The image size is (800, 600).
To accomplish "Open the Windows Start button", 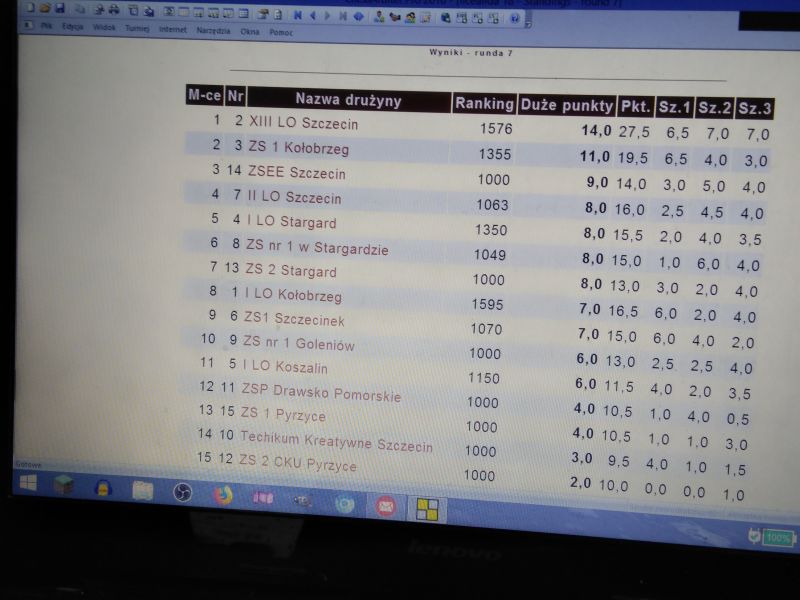I will (29, 483).
